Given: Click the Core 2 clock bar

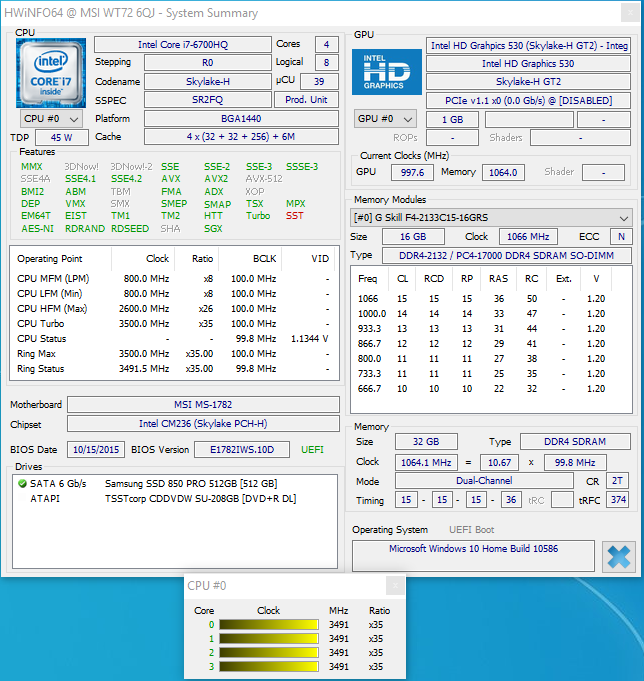Looking at the screenshot, I should (269, 652).
